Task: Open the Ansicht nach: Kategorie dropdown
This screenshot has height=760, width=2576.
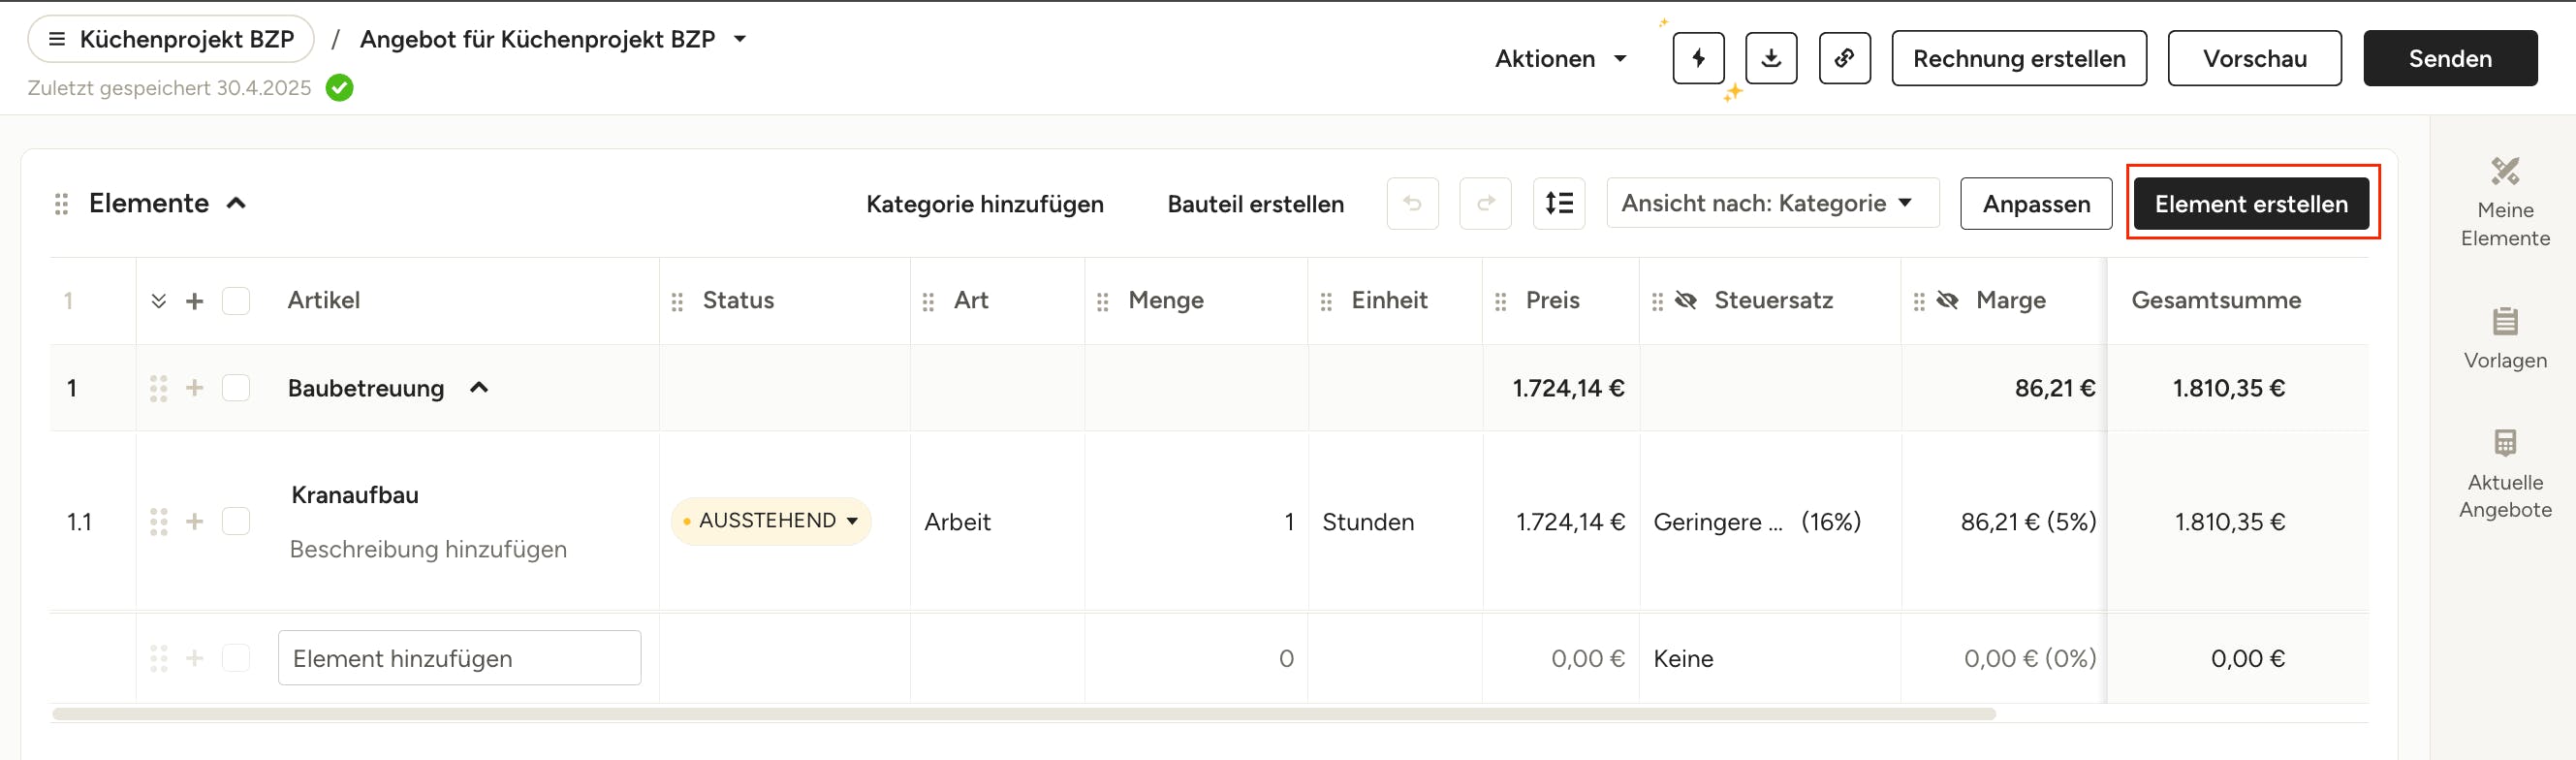Action: pos(1772,204)
